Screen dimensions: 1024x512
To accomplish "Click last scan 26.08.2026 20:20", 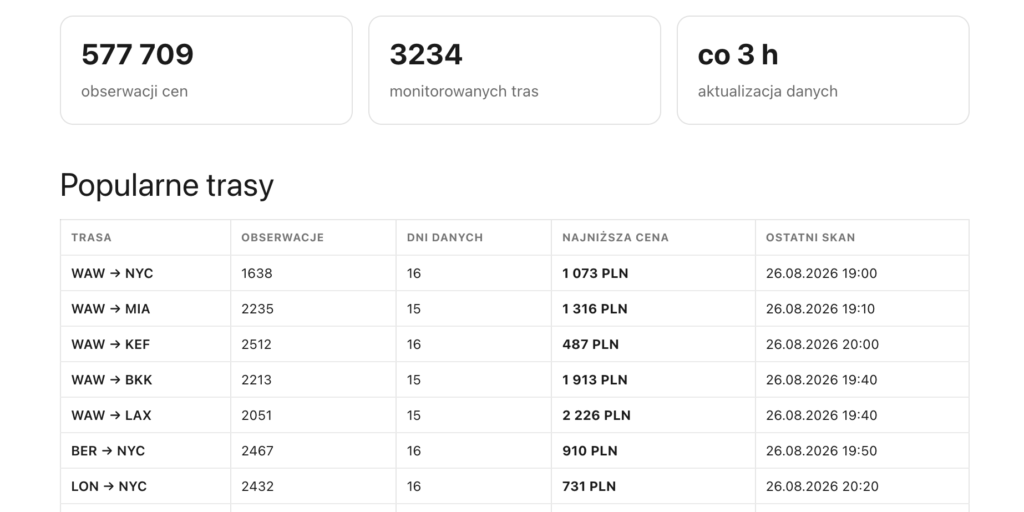I will (822, 487).
